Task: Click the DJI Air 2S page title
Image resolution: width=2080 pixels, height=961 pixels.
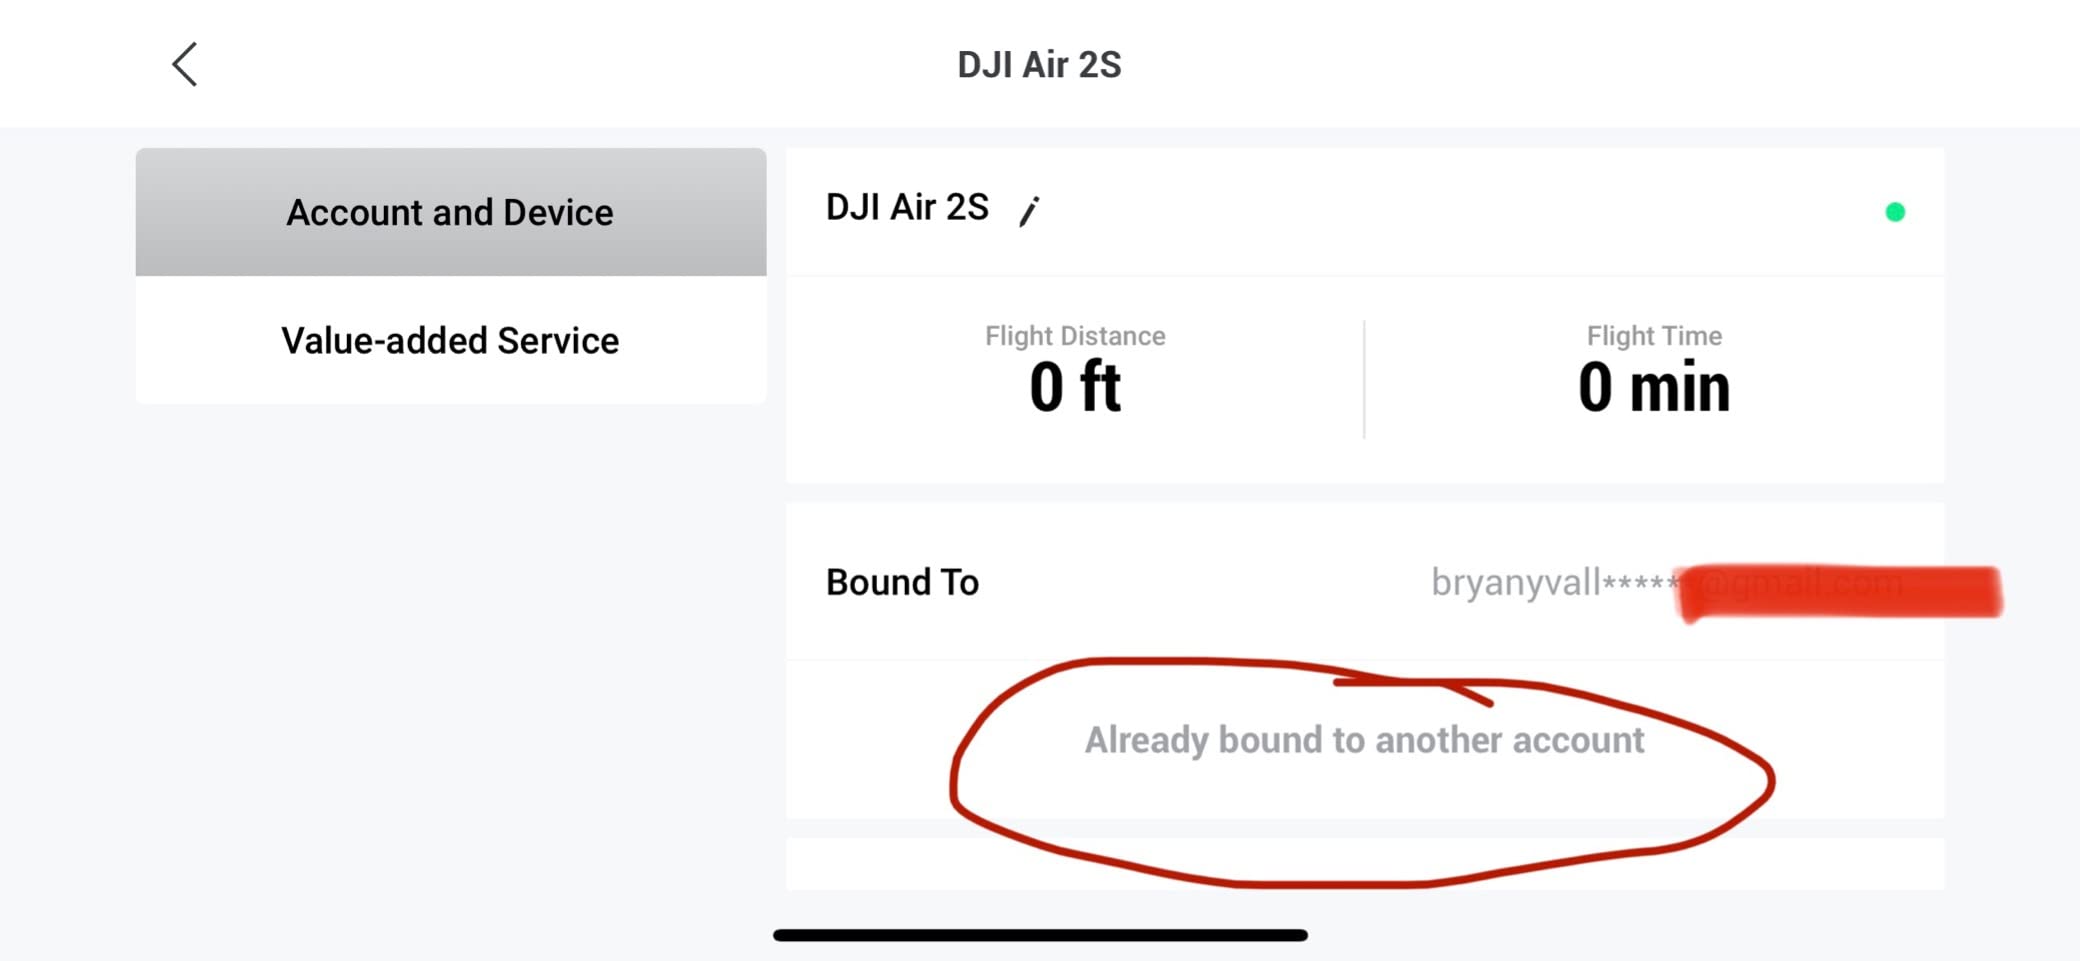Action: 1039,65
